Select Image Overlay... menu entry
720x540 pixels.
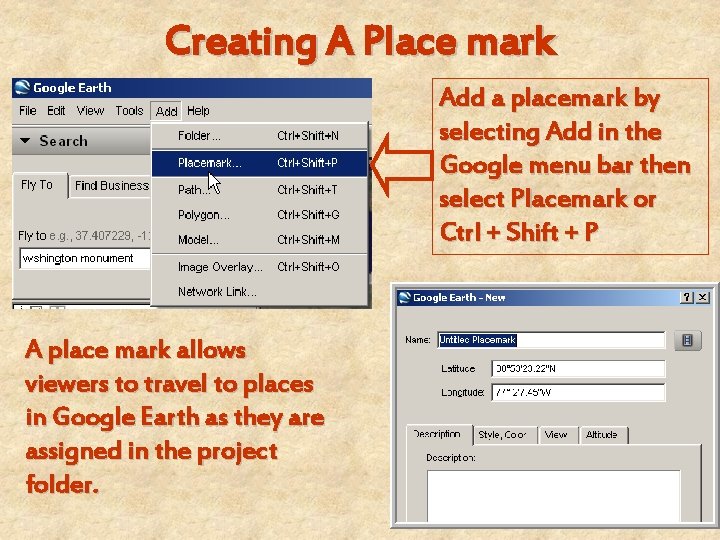260,267
